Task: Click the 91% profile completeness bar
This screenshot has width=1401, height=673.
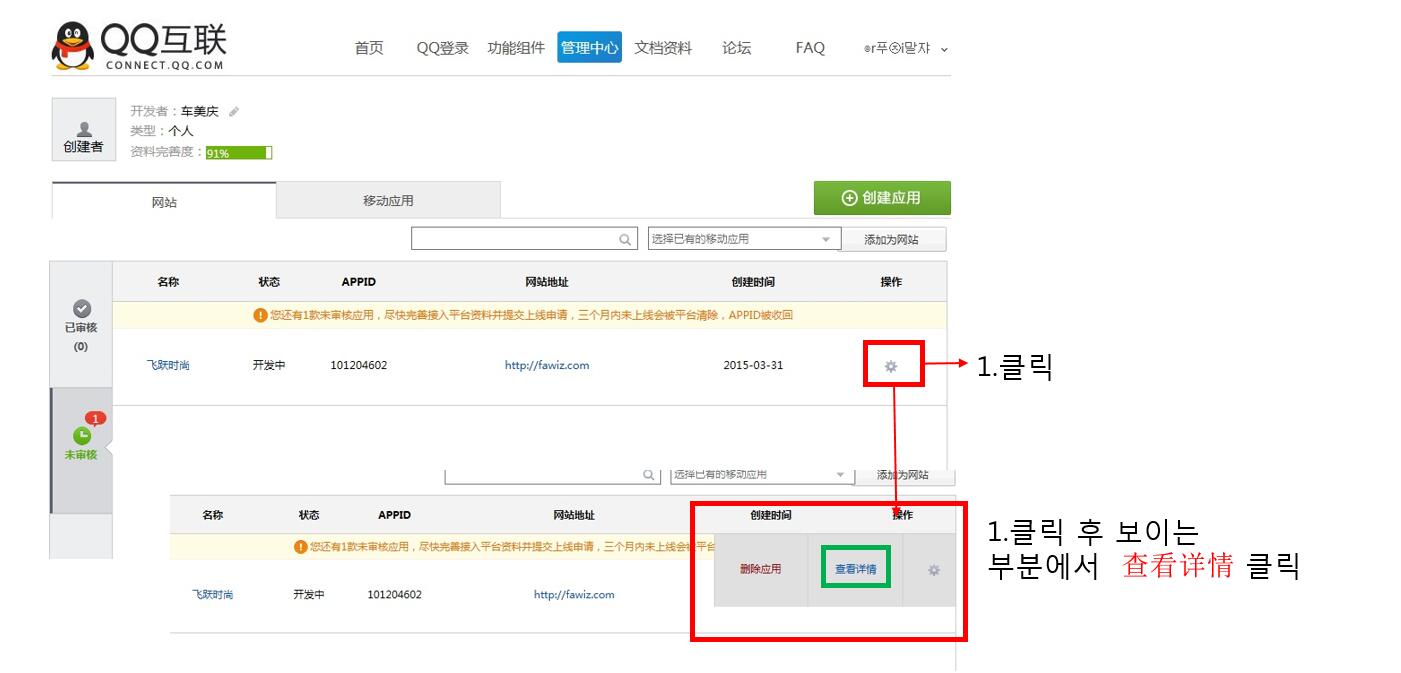Action: [239, 153]
